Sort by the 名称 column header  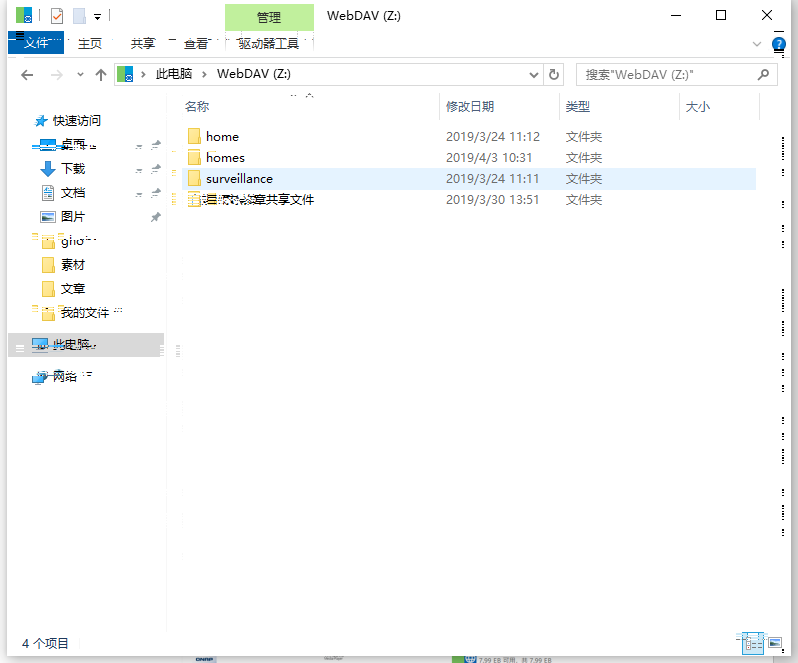[x=309, y=107]
